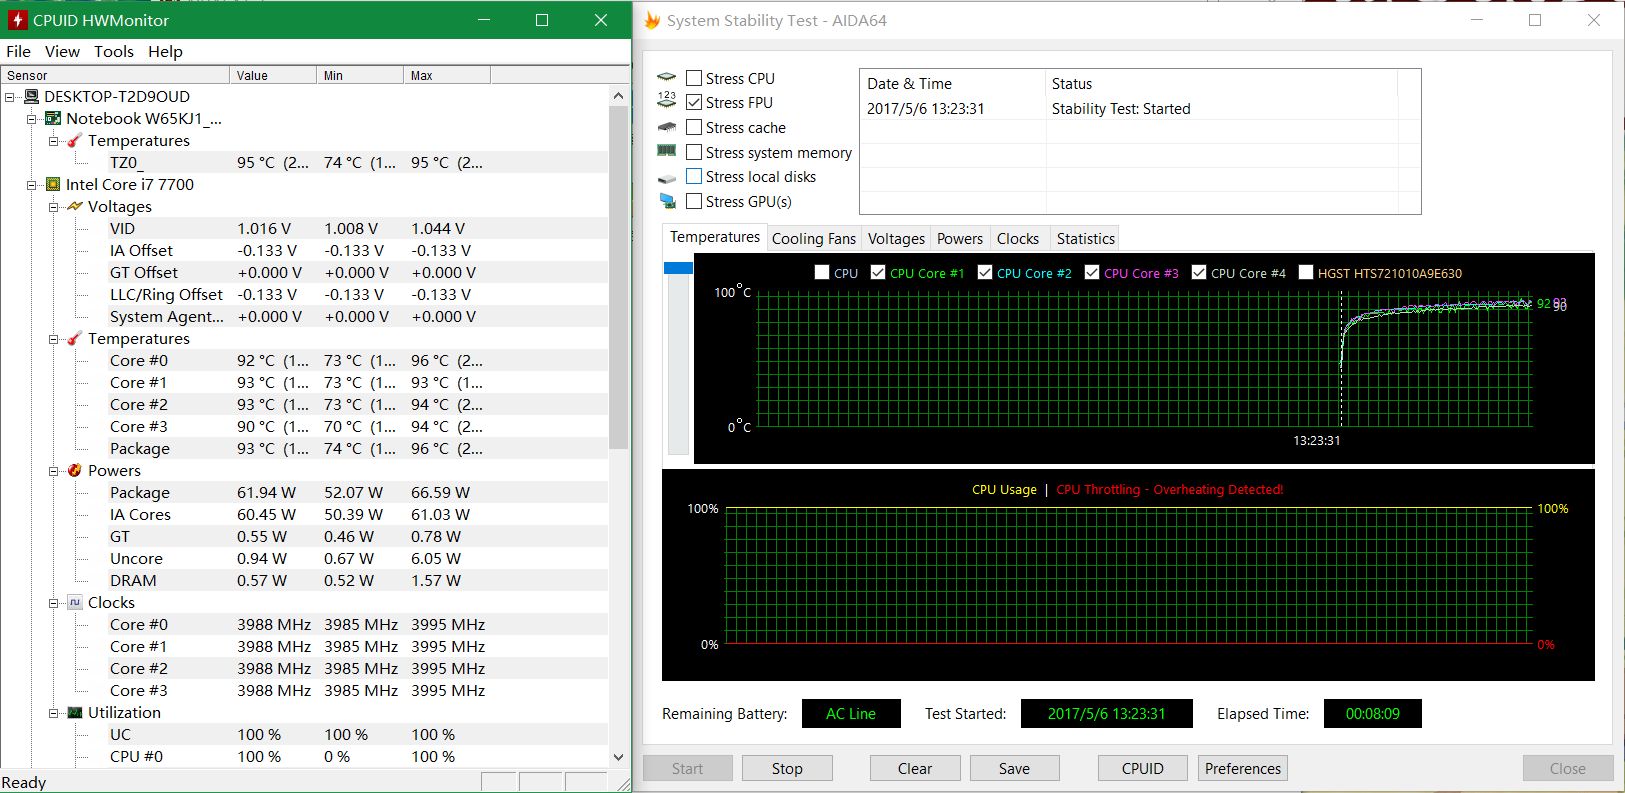Image resolution: width=1625 pixels, height=793 pixels.
Task: Click the icon beside Stress cache
Action: (x=667, y=127)
